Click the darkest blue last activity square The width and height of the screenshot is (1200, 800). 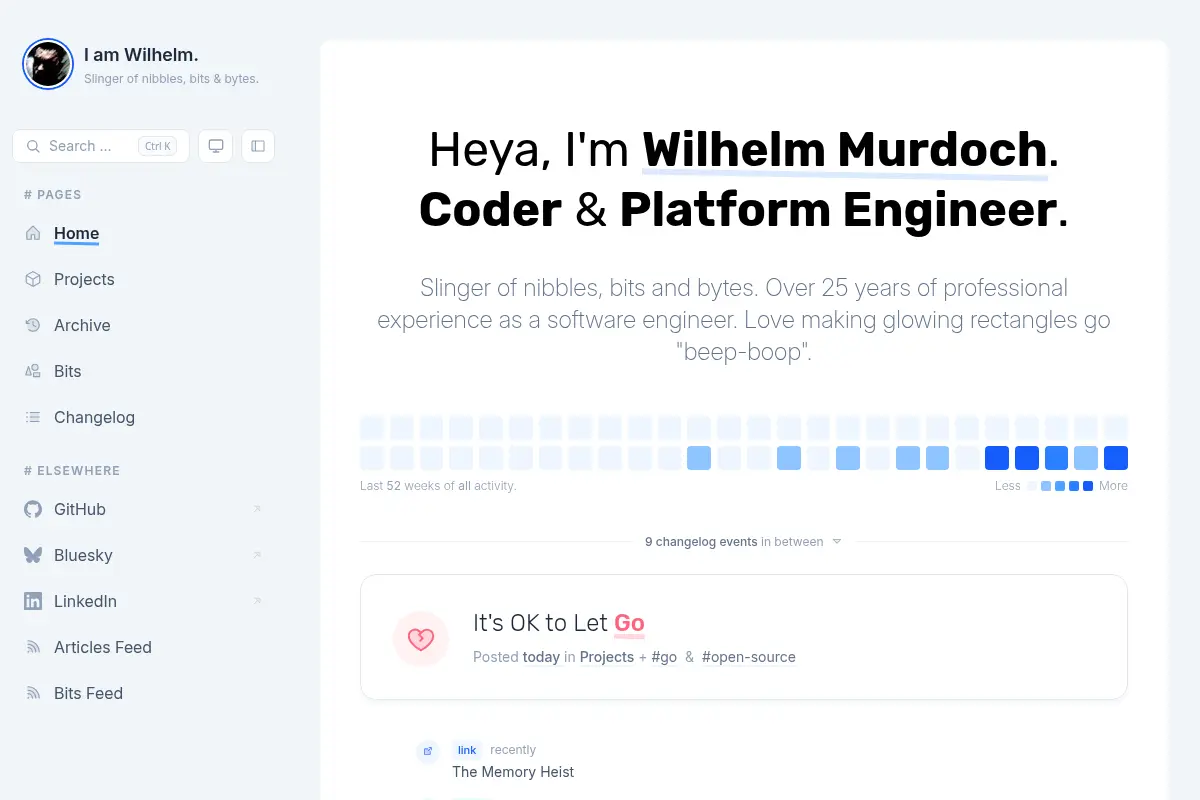[x=1116, y=458]
